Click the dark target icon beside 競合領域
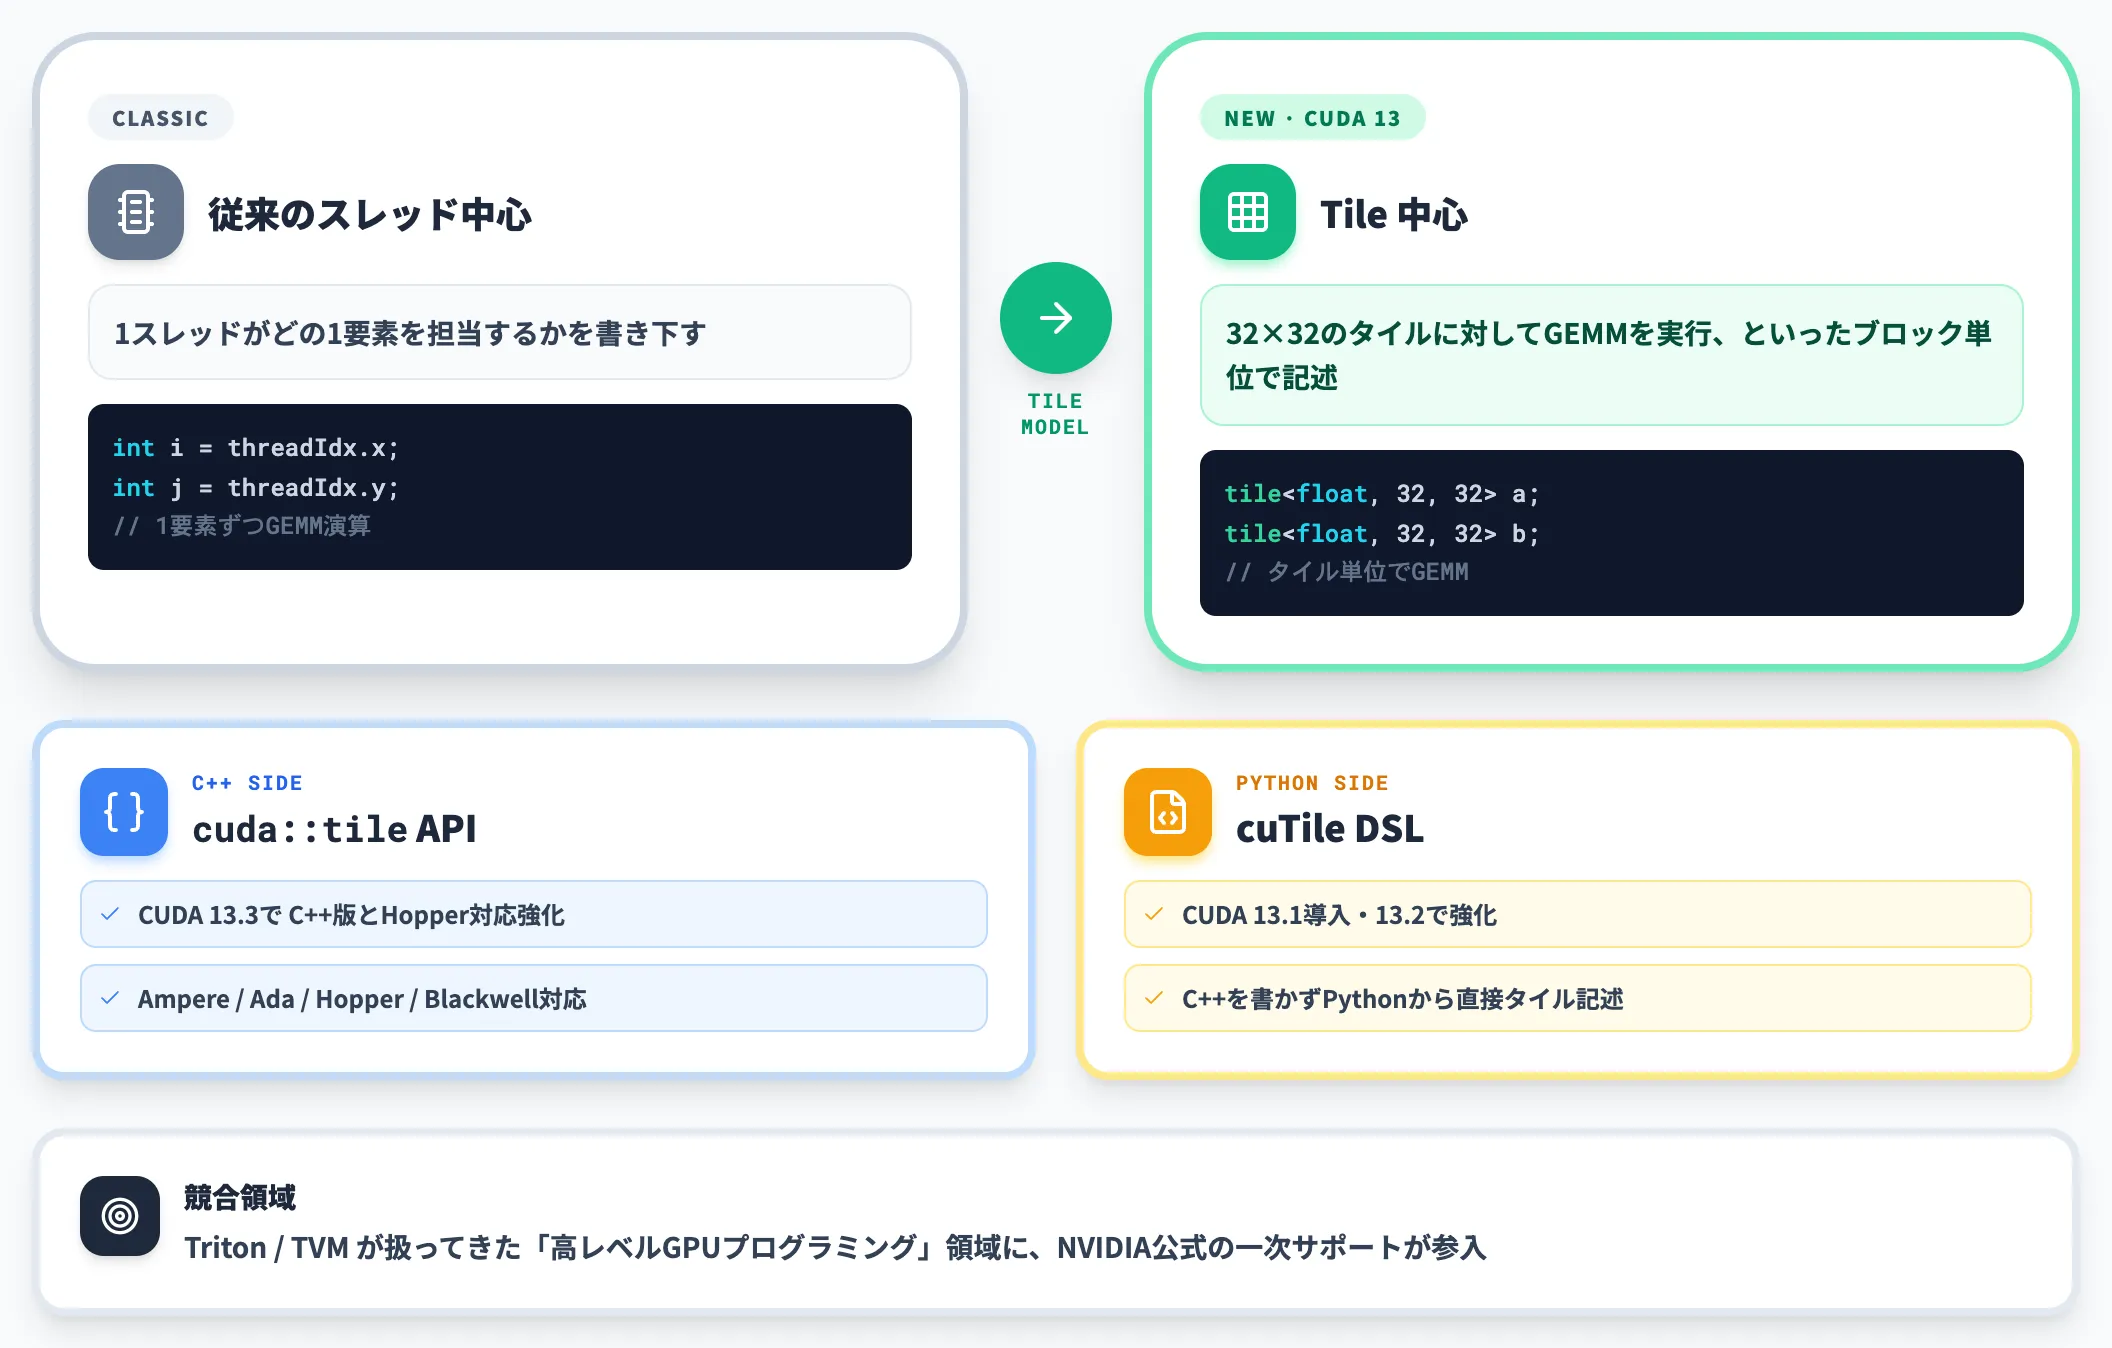Viewport: 2112px width, 1348px height. click(x=120, y=1216)
